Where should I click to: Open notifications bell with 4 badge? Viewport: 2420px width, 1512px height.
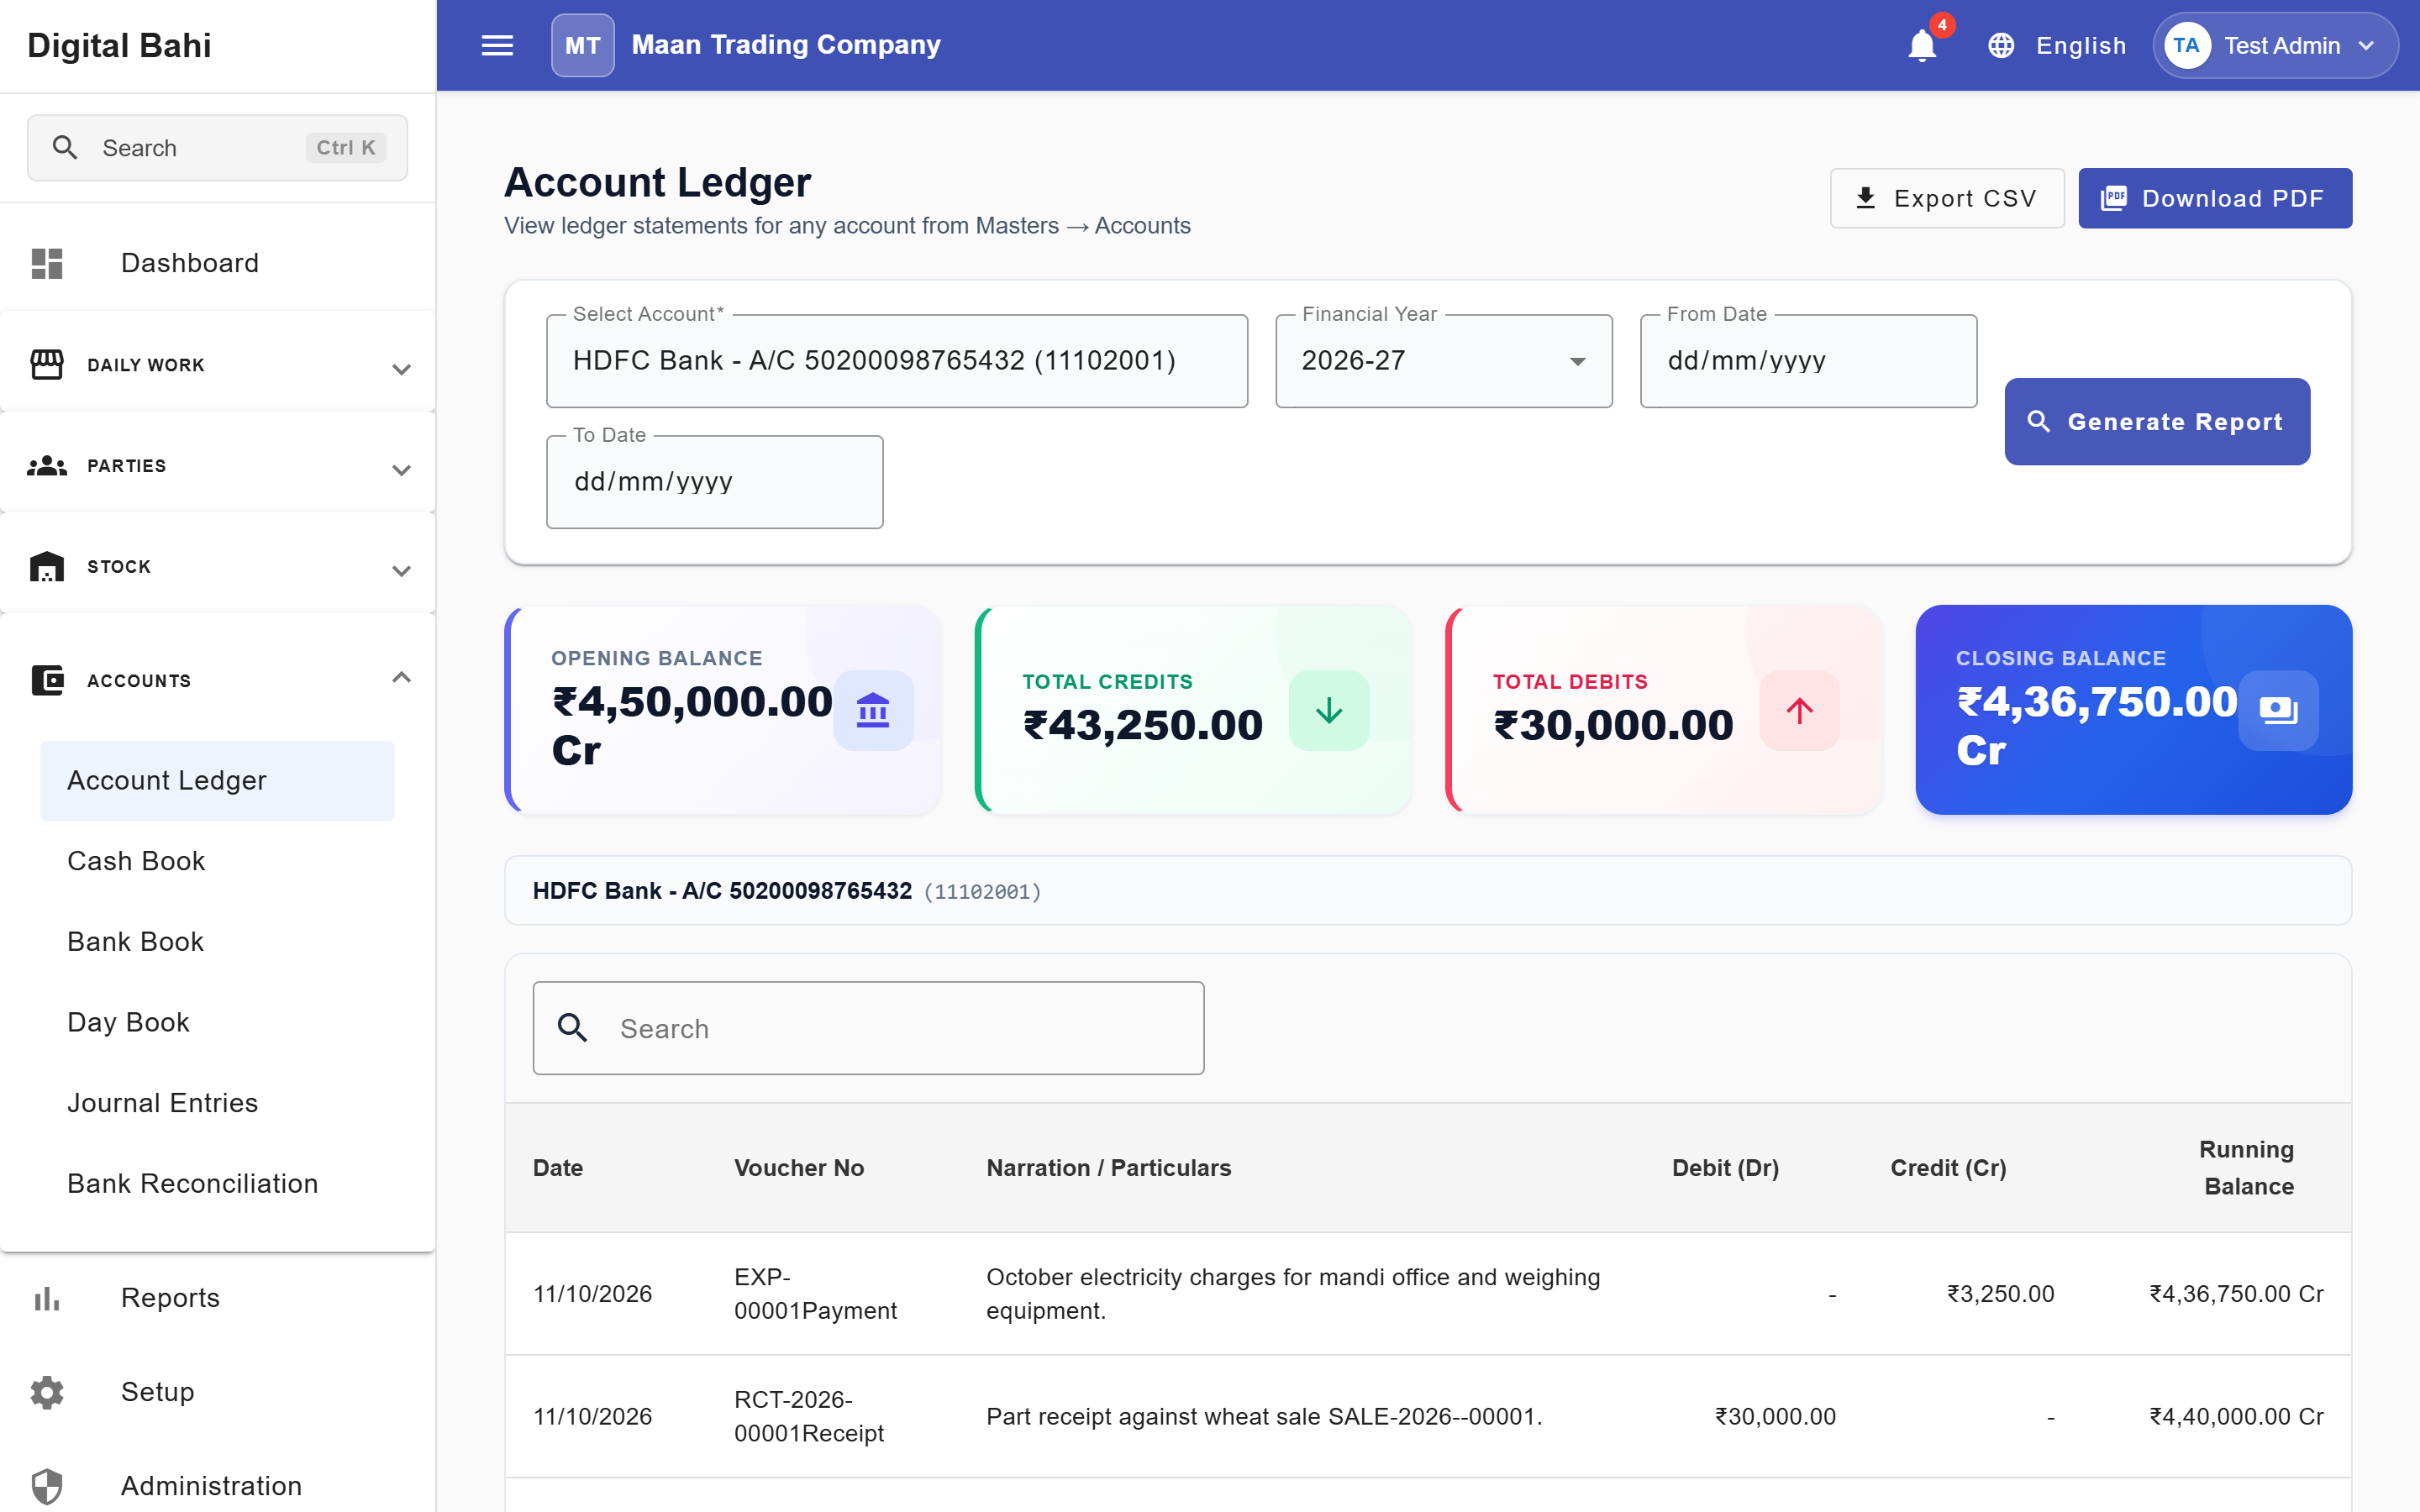1921,45
